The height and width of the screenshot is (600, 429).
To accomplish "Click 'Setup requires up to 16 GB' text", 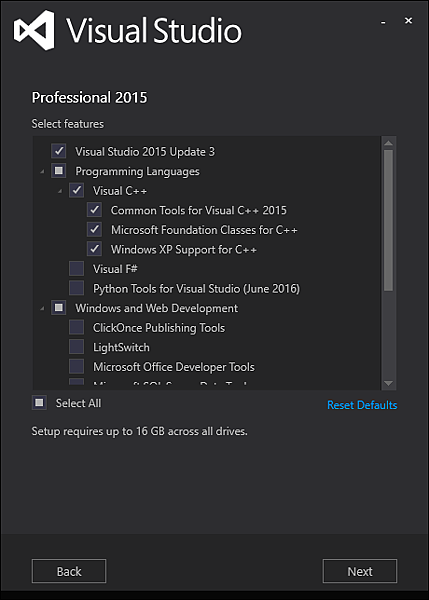I will click(139, 431).
